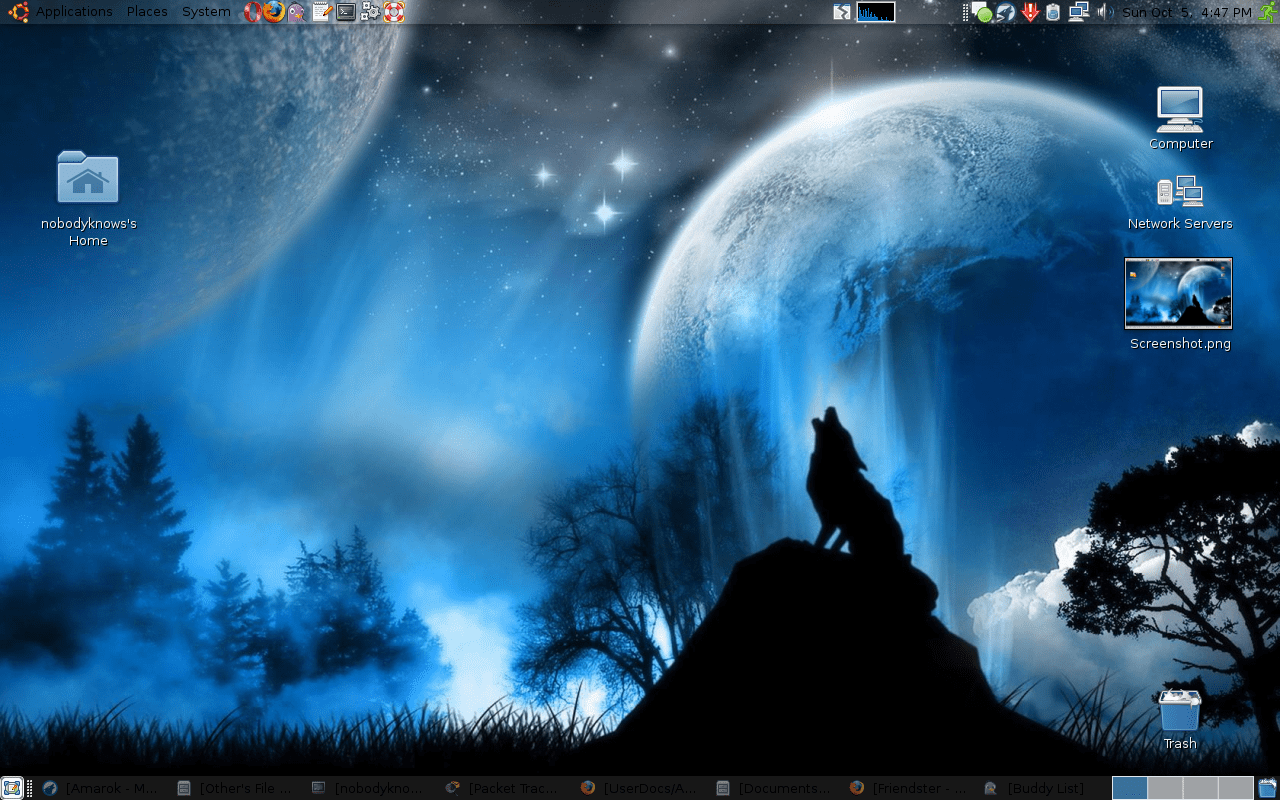Click the Pidgin status tray icon
The image size is (1280, 800).
coord(982,12)
